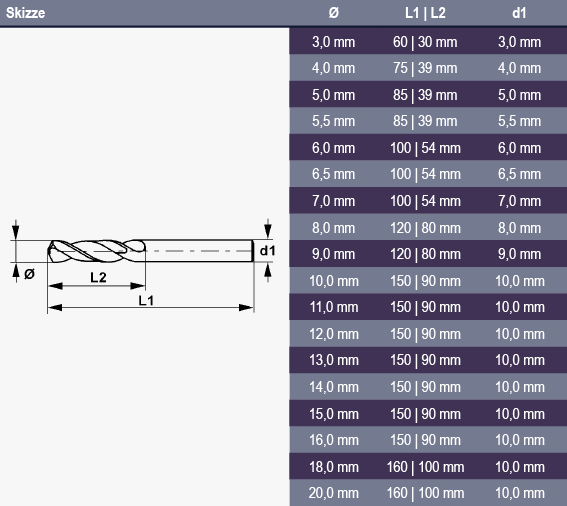Click the Skizze column header
Viewport: 567px width, 506px height.
(25, 13)
